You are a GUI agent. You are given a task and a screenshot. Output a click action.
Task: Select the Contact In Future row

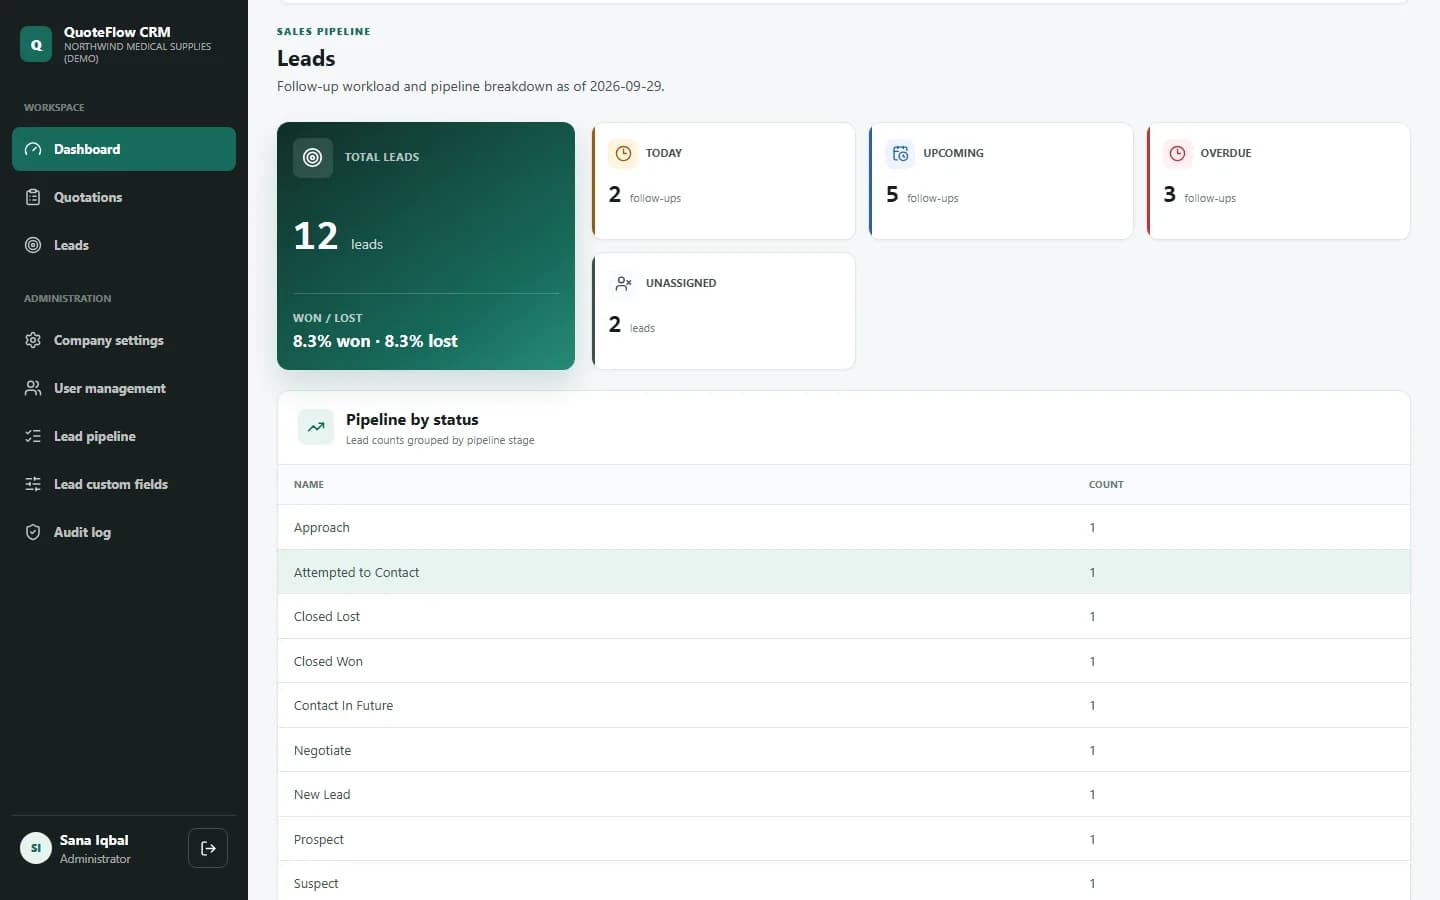[x=844, y=705]
